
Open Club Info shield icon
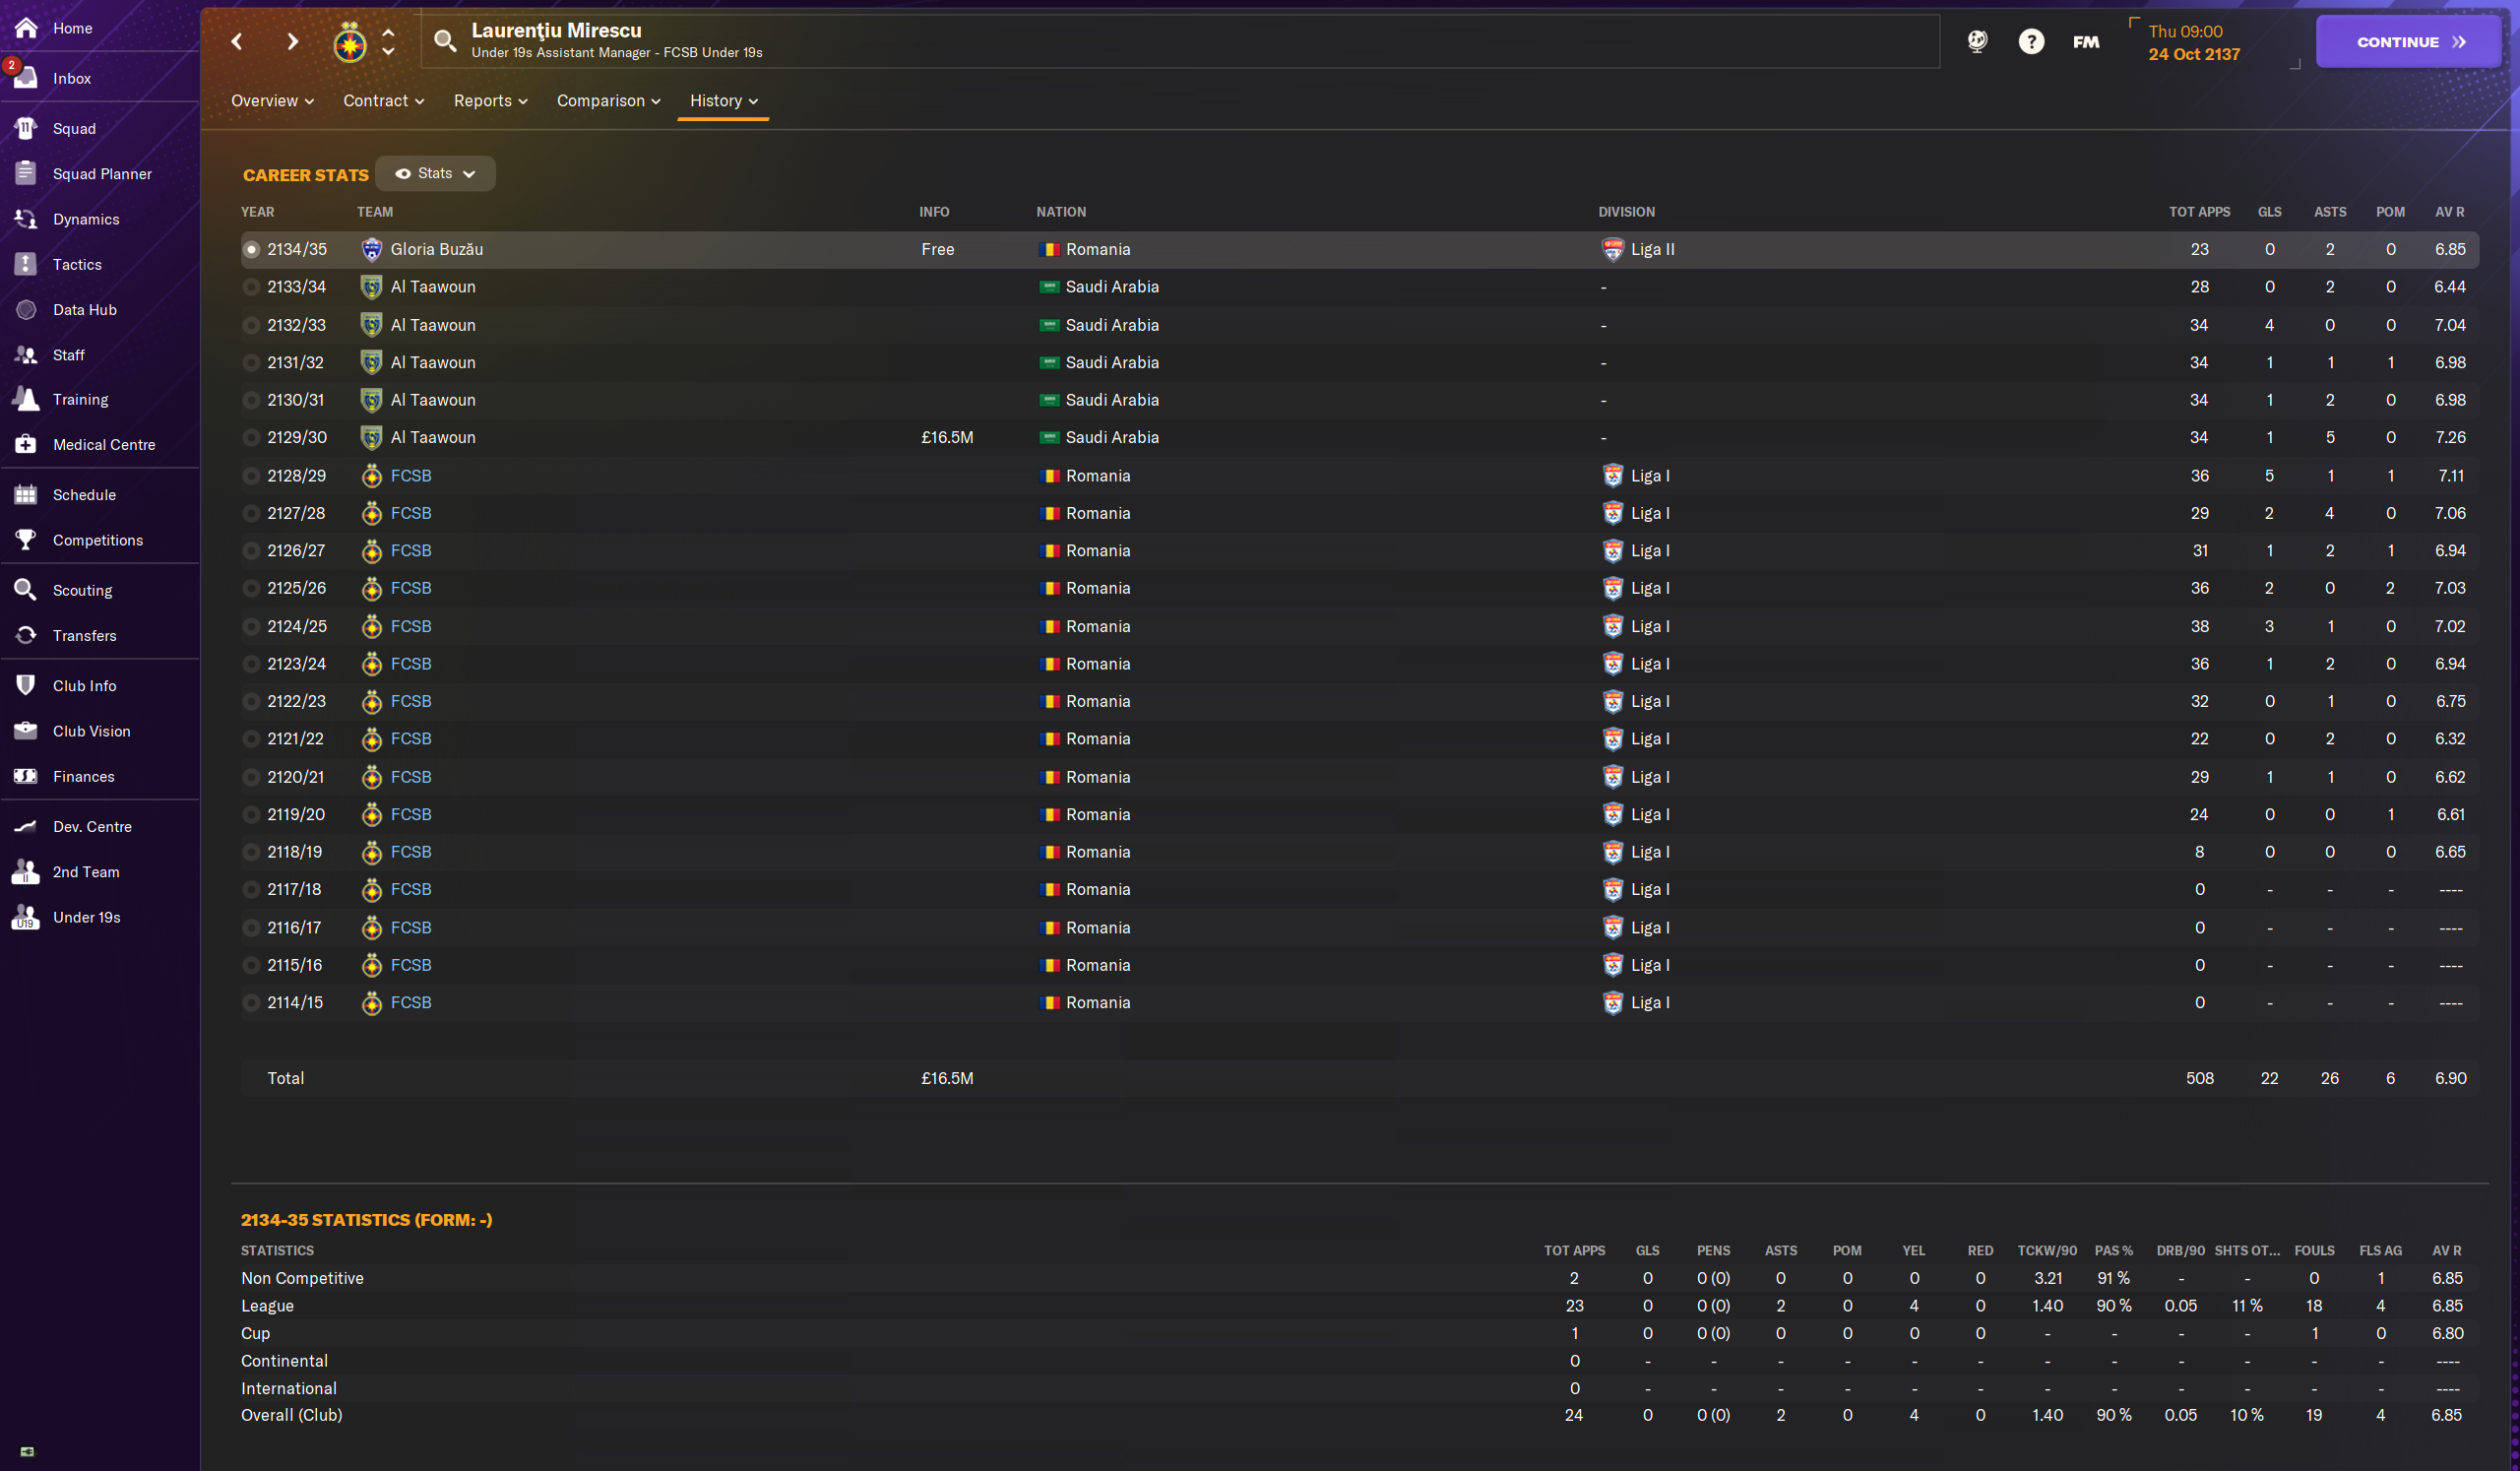point(26,685)
